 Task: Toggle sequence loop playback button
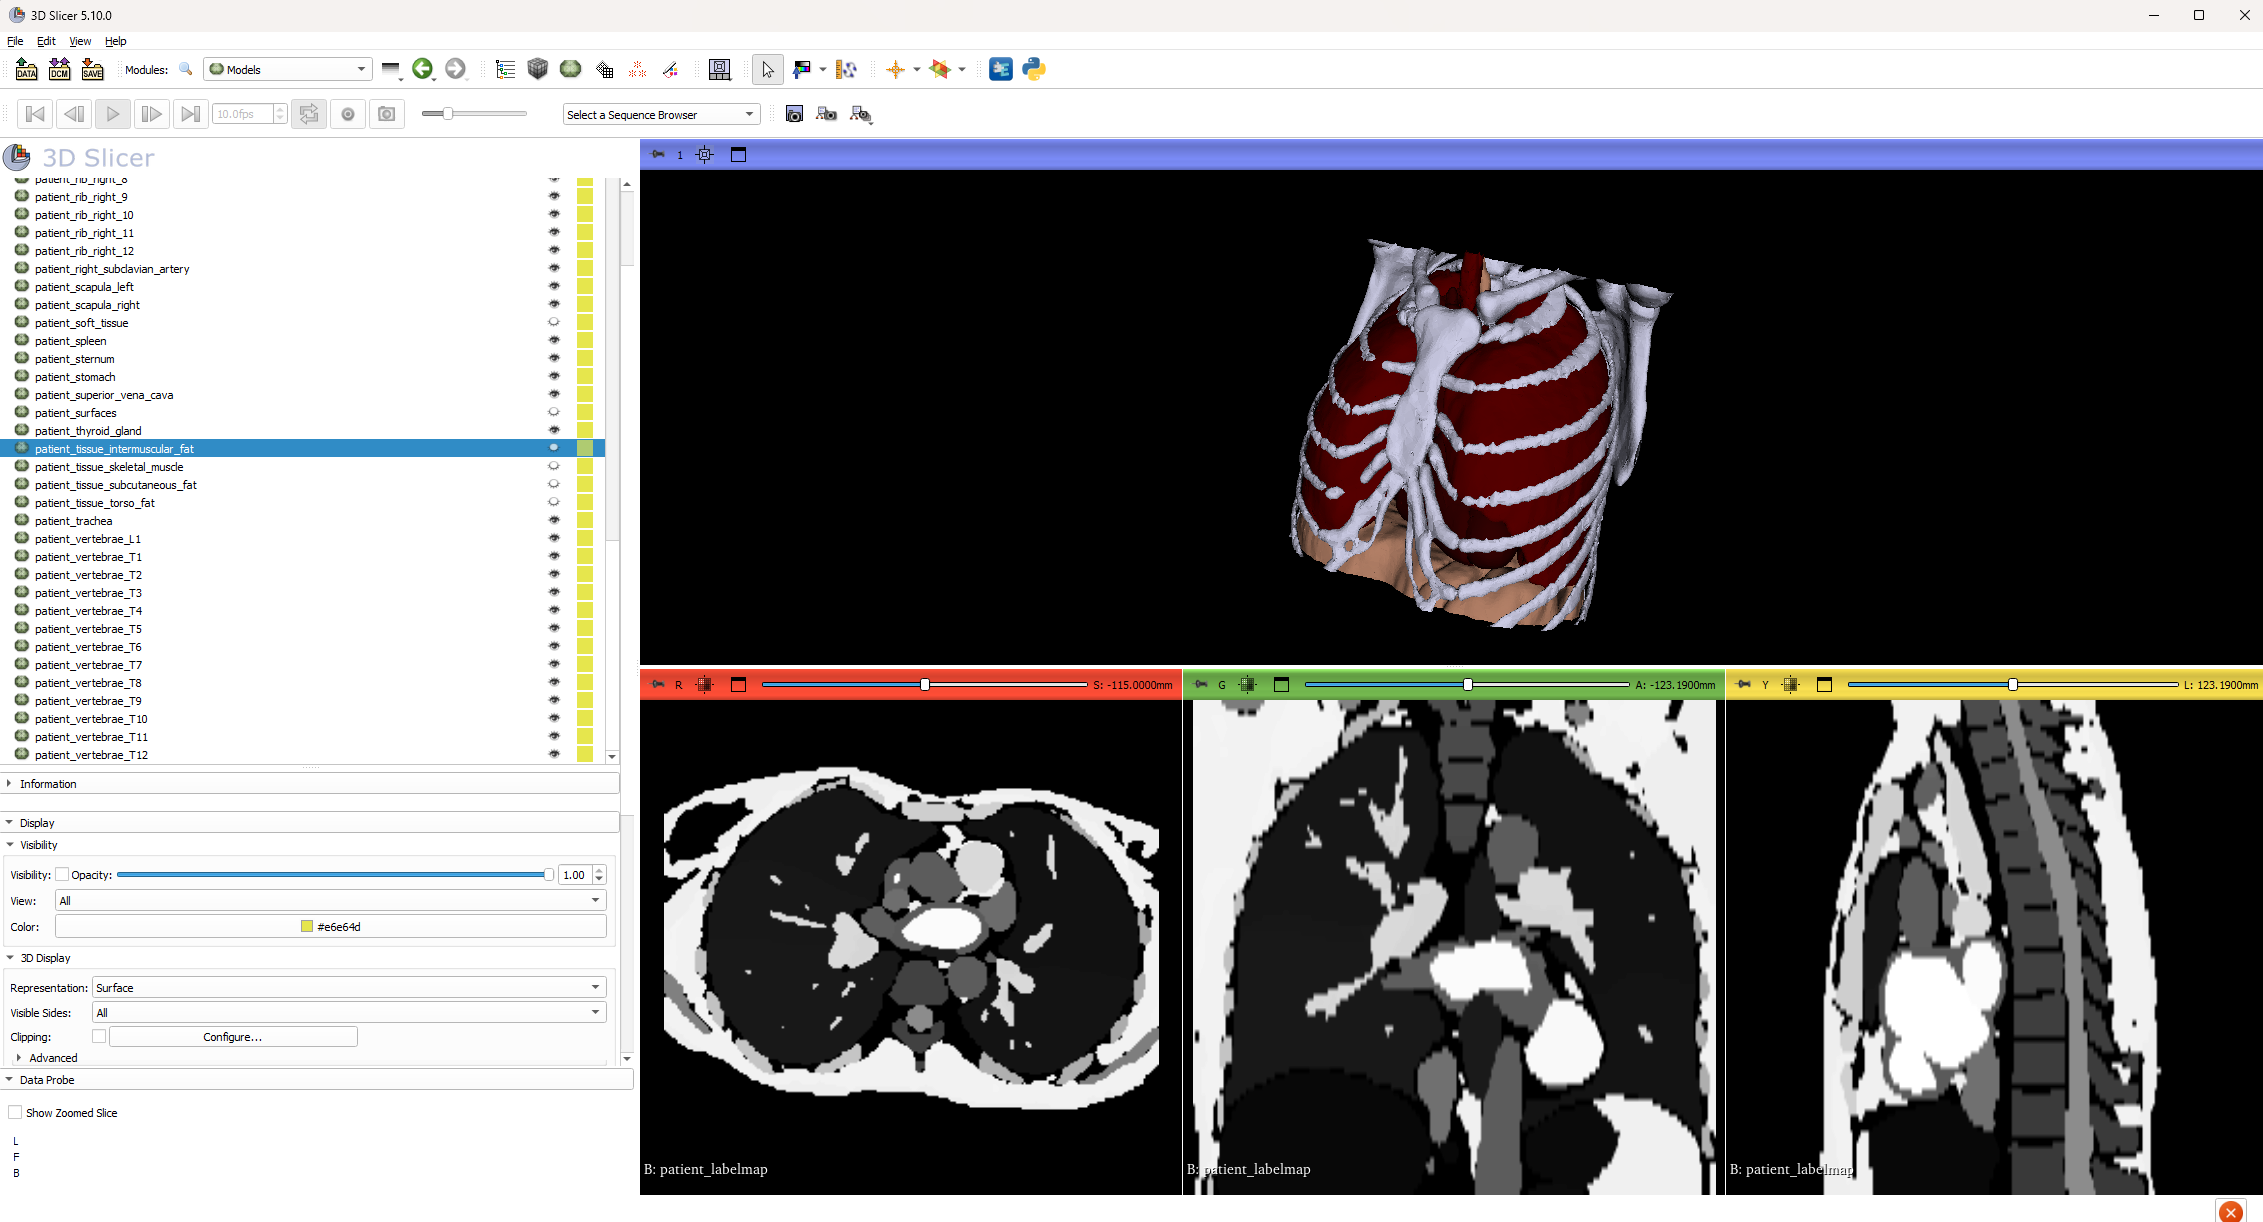tap(309, 114)
